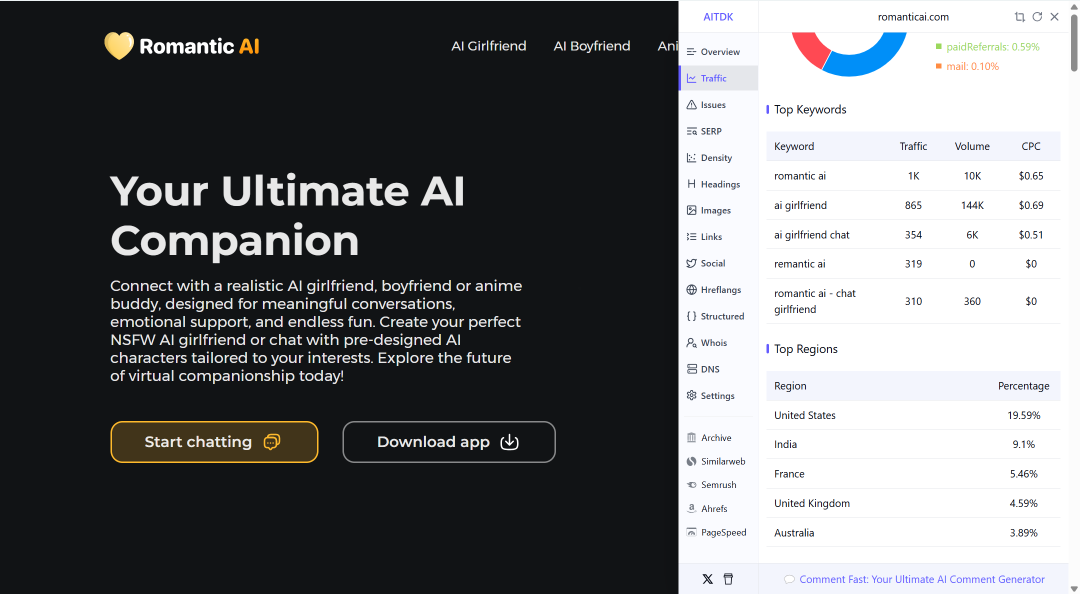1080x594 pixels.
Task: Click the Australia region row
Action: click(x=913, y=533)
